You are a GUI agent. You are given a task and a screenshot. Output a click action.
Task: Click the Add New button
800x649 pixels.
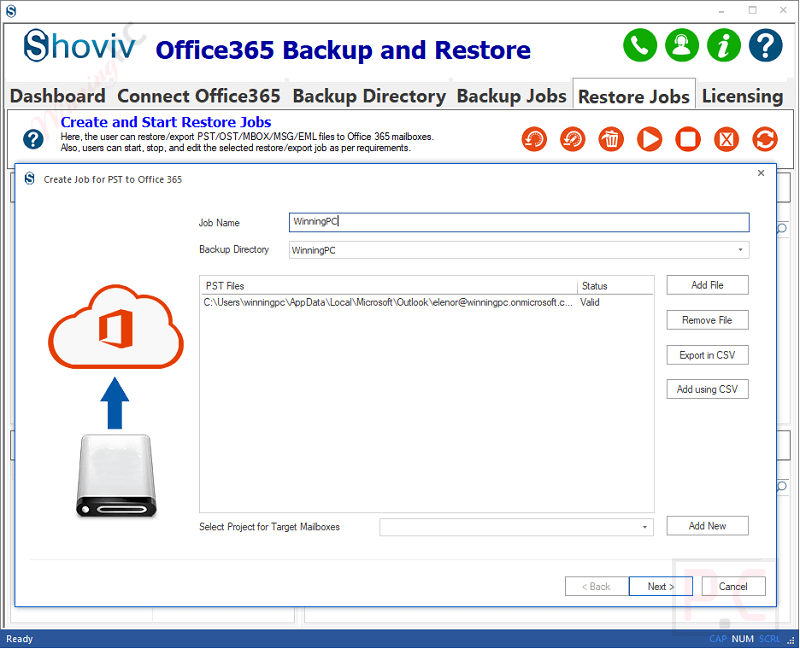coord(707,526)
